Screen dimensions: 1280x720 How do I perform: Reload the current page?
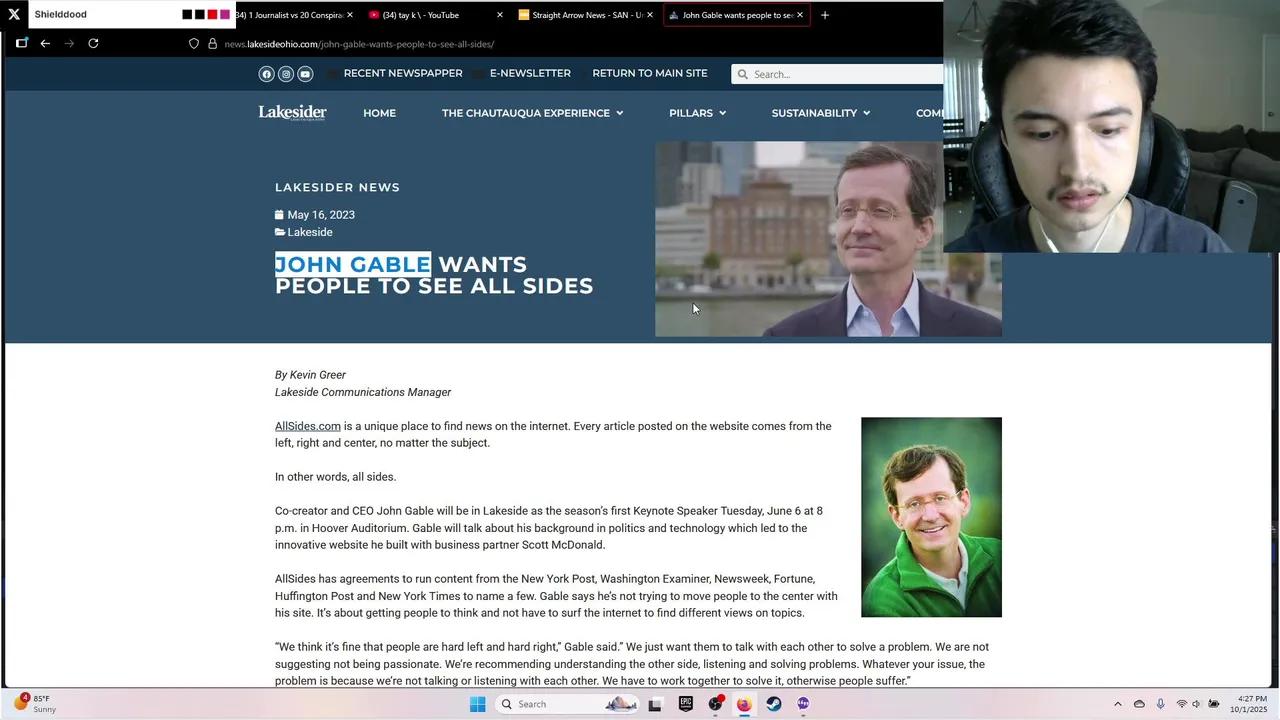(93, 43)
